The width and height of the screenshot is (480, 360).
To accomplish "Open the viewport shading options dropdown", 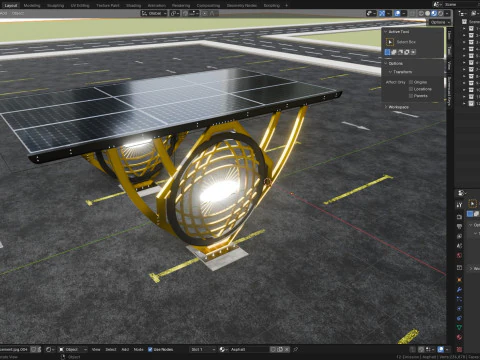I will tap(447, 13).
